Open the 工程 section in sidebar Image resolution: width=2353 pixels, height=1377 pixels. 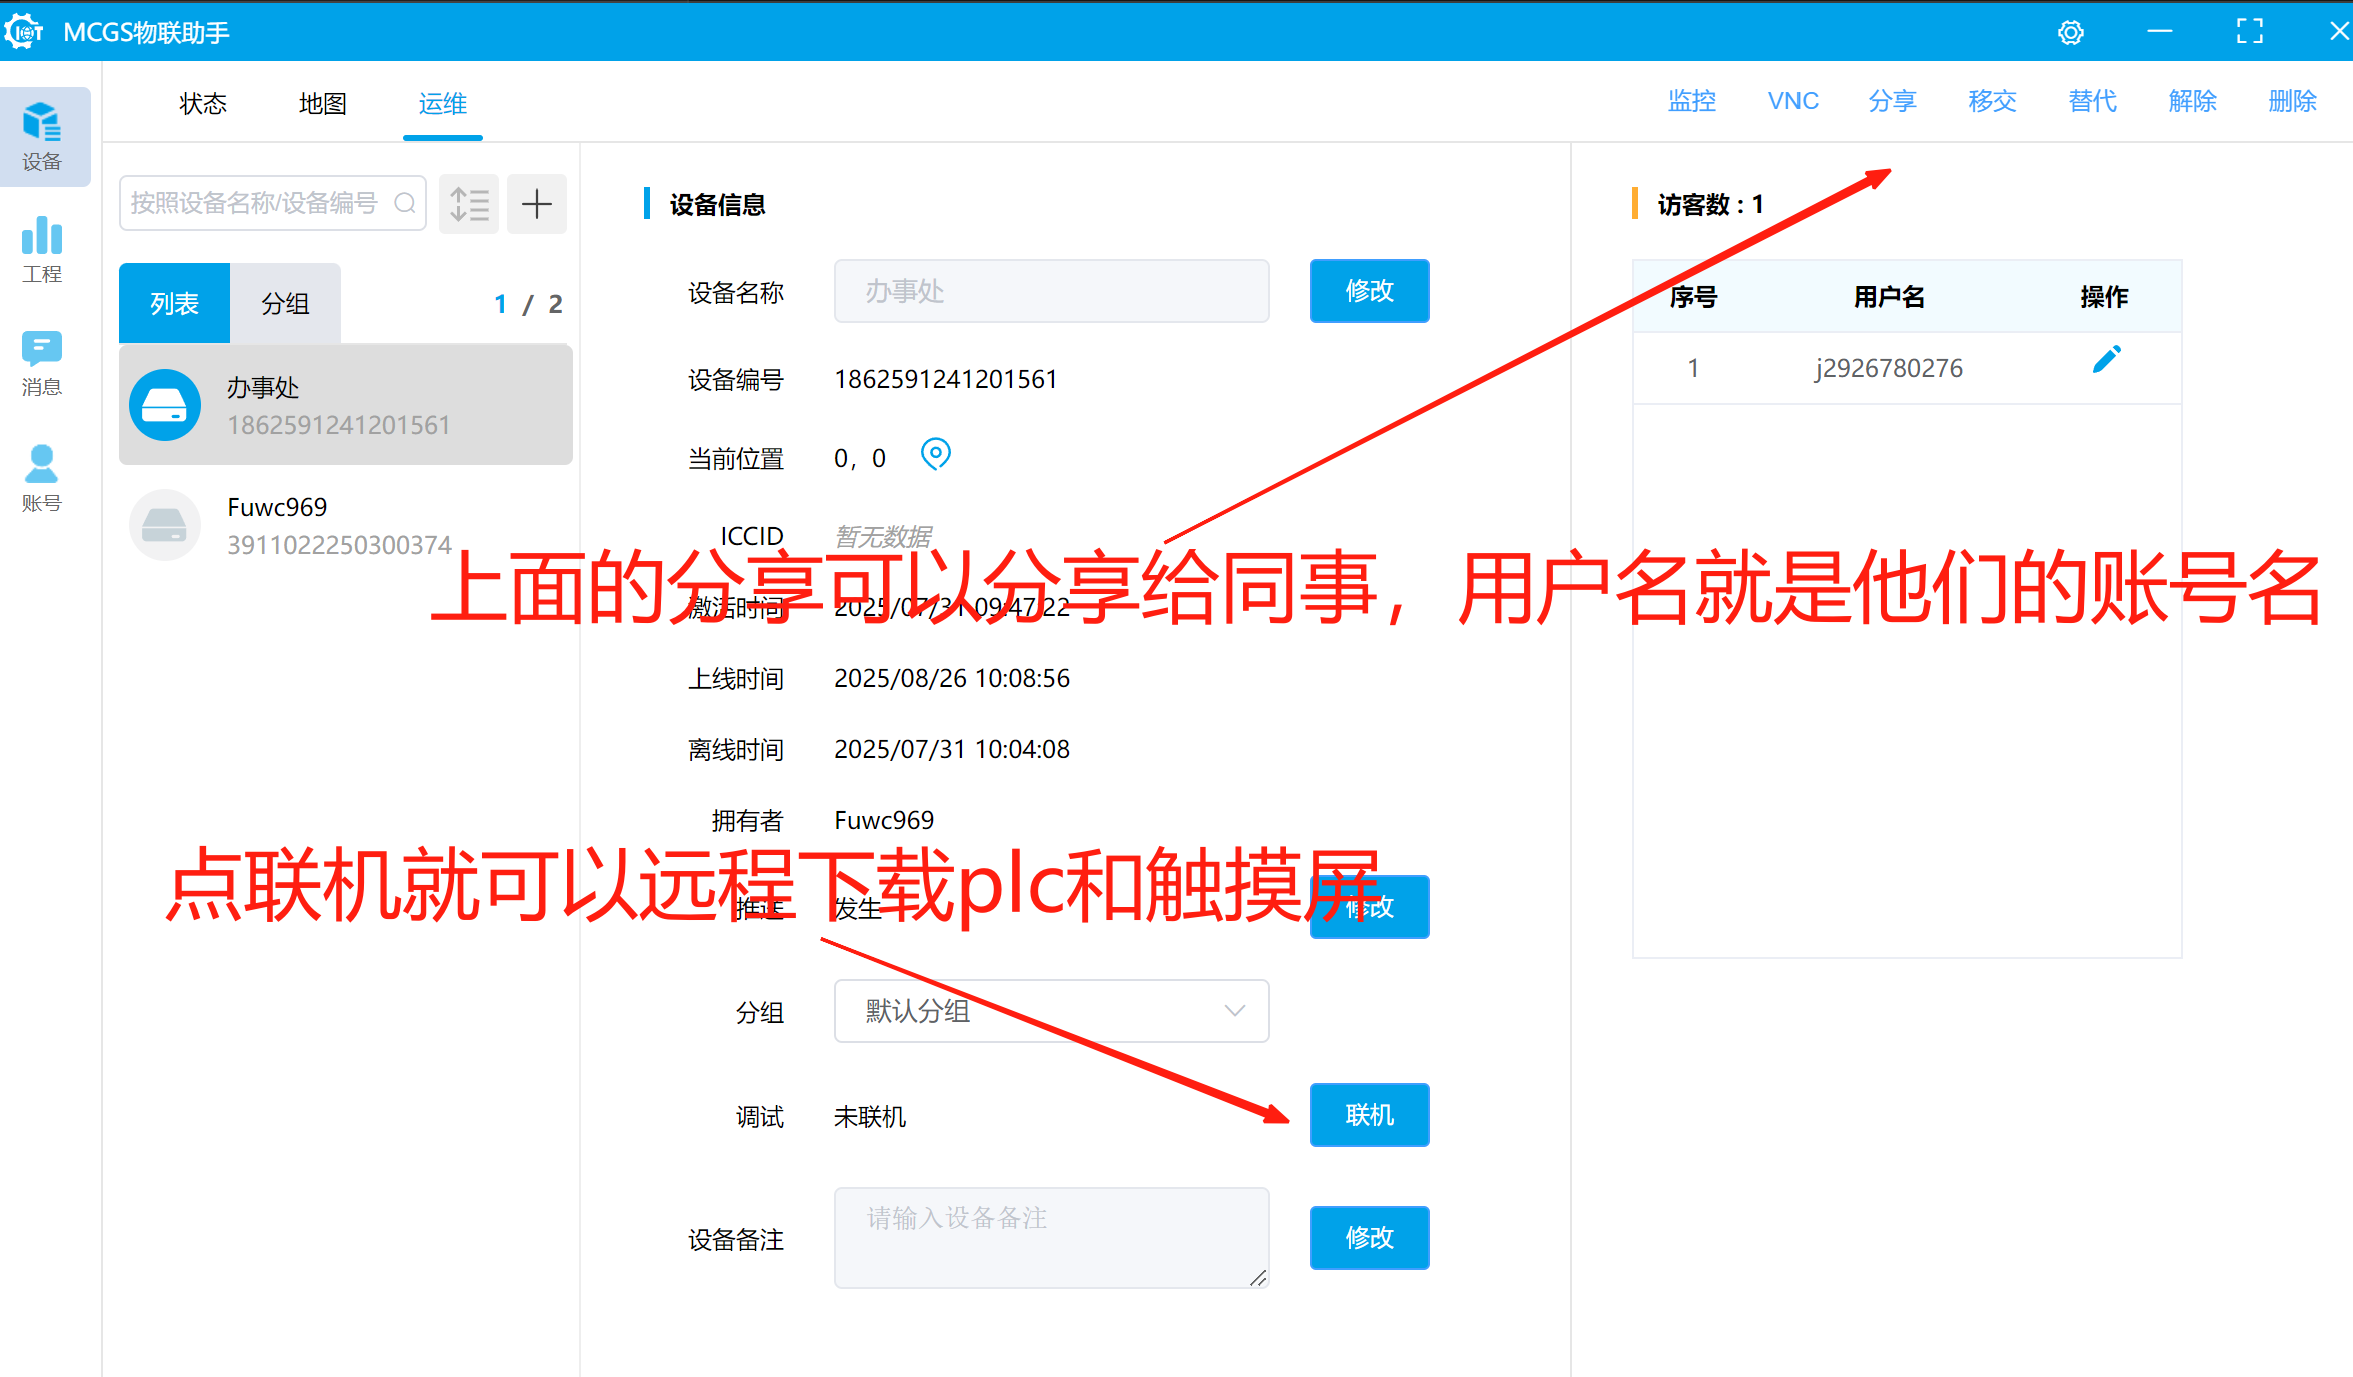pos(42,250)
